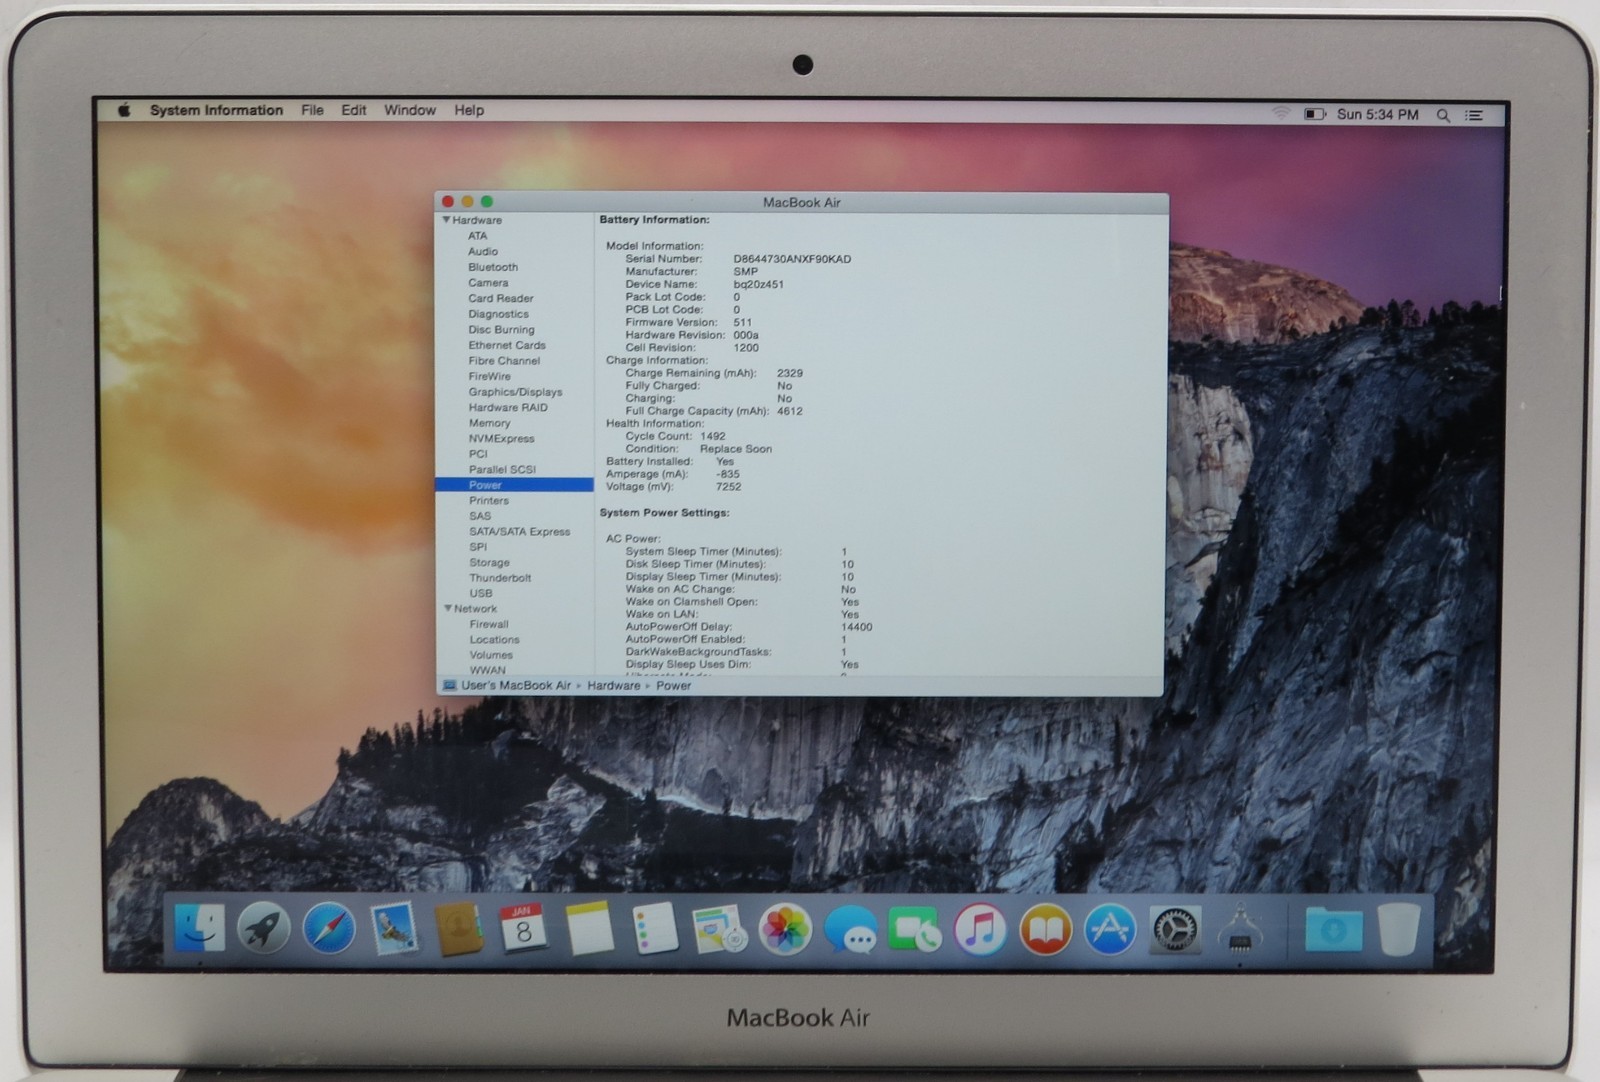Select Parallel SCSI in the sidebar
The image size is (1600, 1082).
(x=502, y=469)
